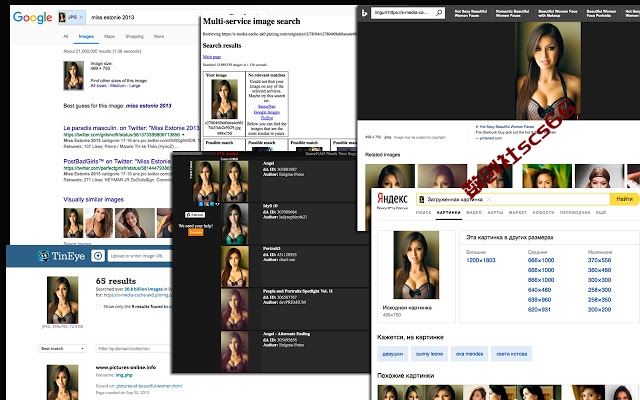The width and height of the screenshot is (640, 400).
Task: Select the Картинки tab in Yandex
Action: tap(449, 213)
